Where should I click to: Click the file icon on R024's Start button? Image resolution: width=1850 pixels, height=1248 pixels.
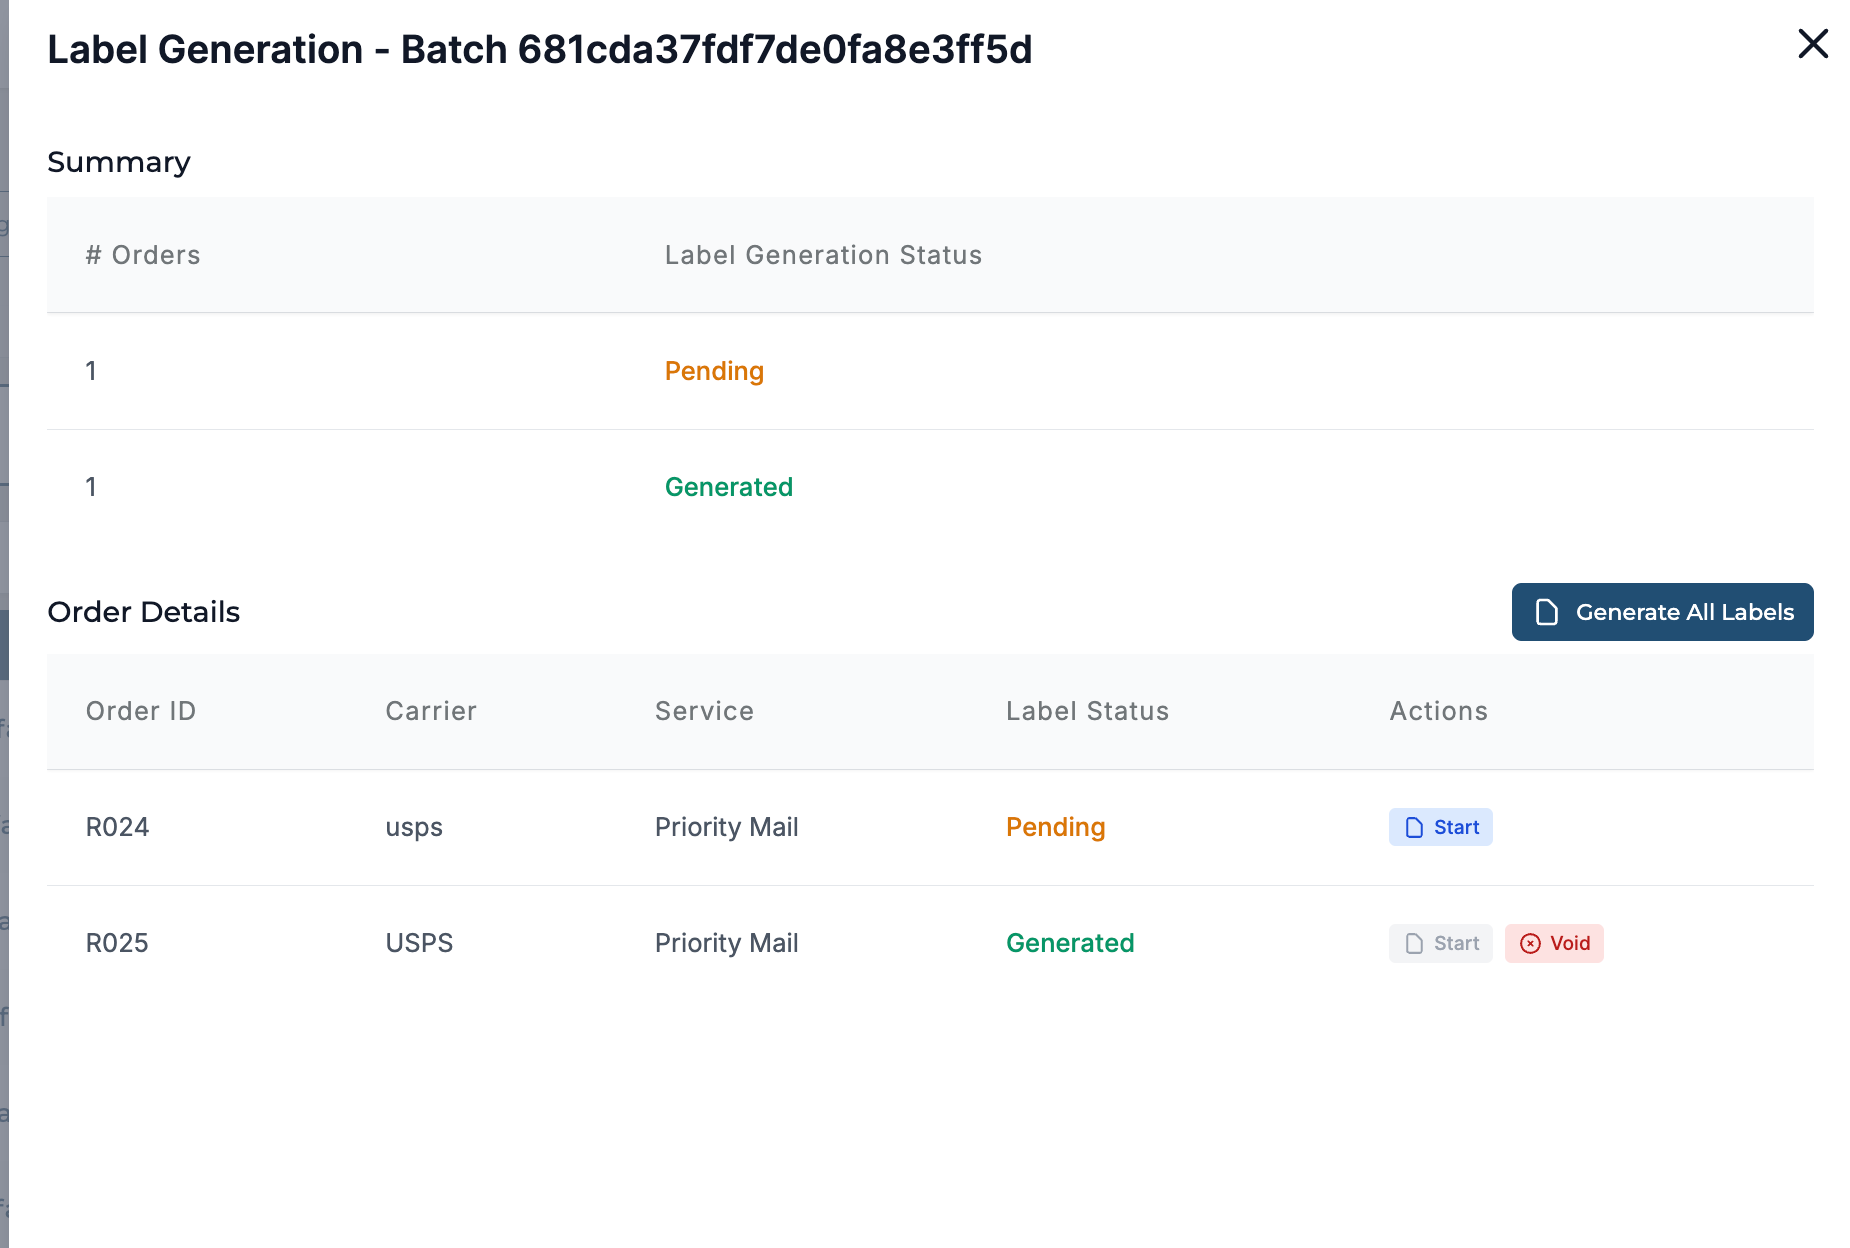coord(1414,827)
